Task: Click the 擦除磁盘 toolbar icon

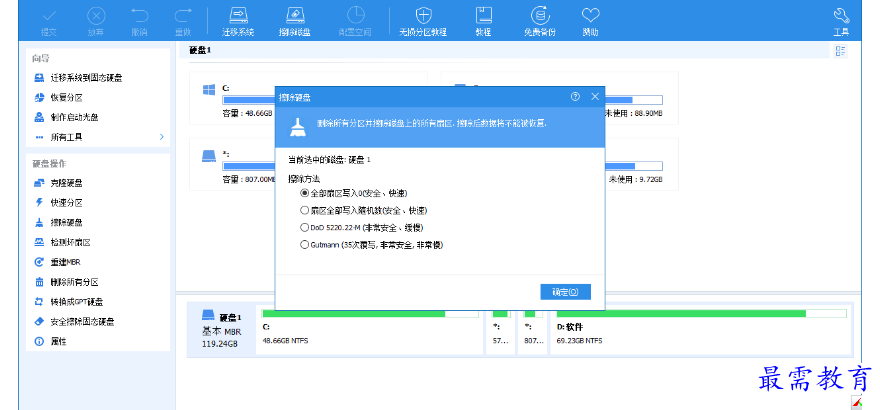Action: pyautogui.click(x=295, y=16)
